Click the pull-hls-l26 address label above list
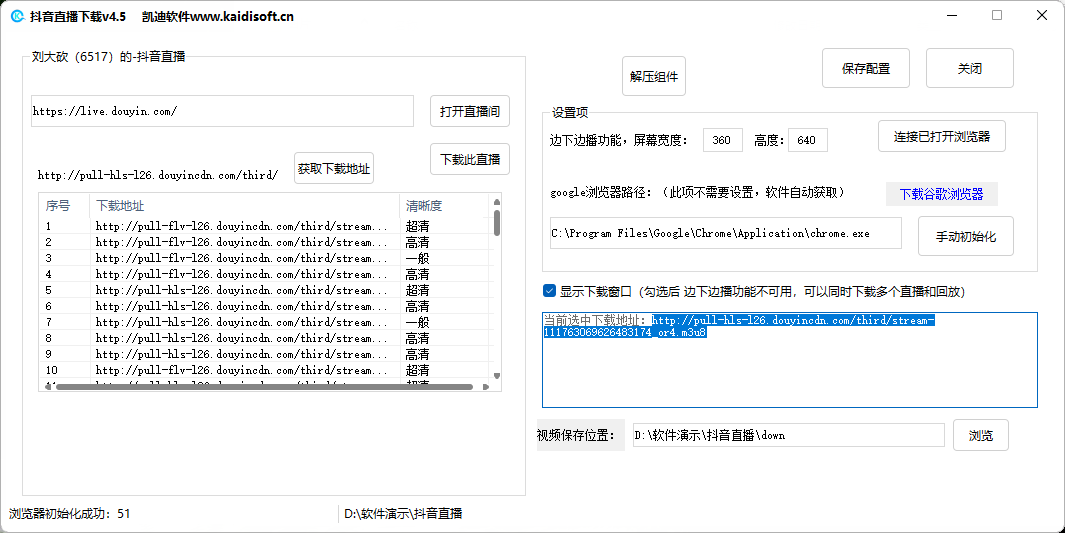The width and height of the screenshot is (1065, 533). point(158,175)
